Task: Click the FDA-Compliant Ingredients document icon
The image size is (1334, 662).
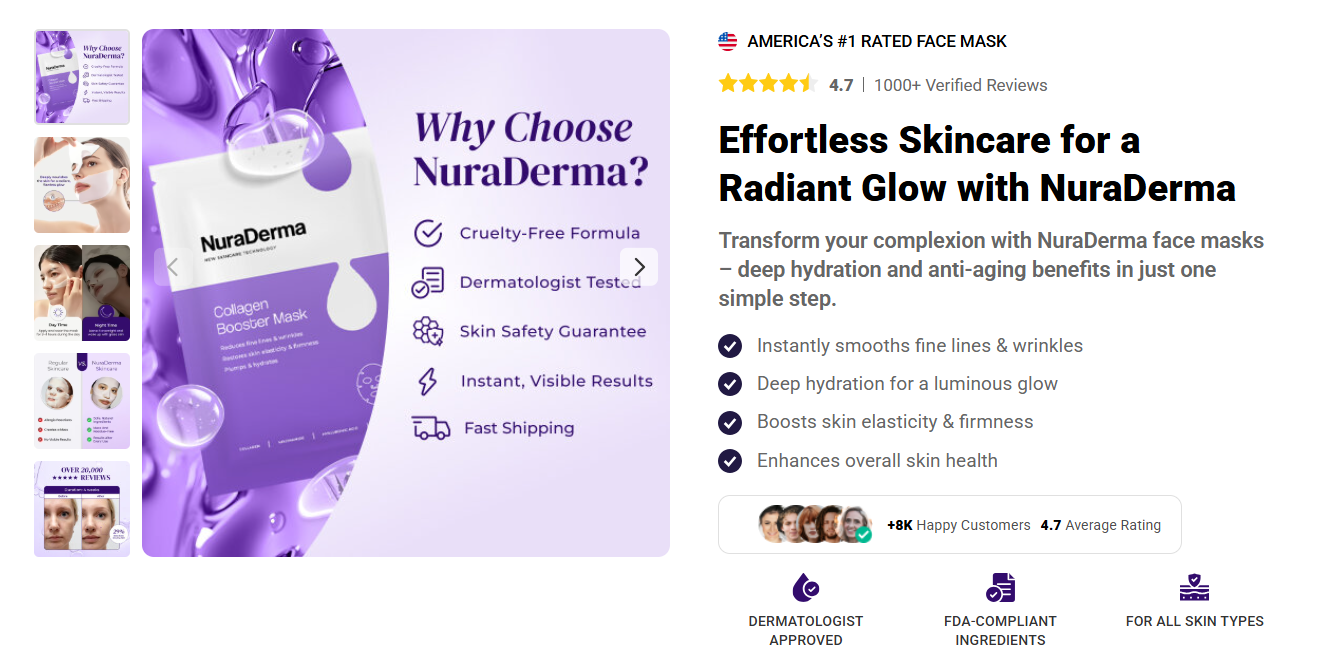Action: coord(1000,587)
